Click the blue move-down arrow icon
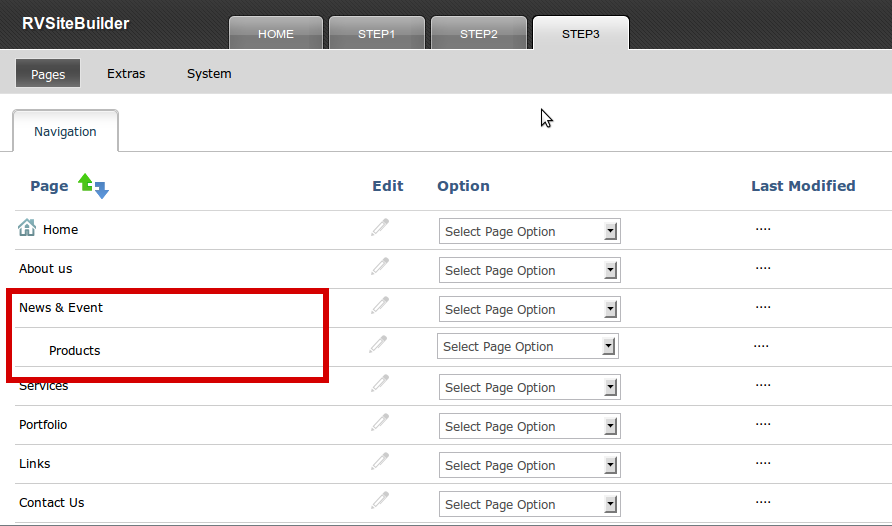This screenshot has height=526, width=892. click(101, 190)
